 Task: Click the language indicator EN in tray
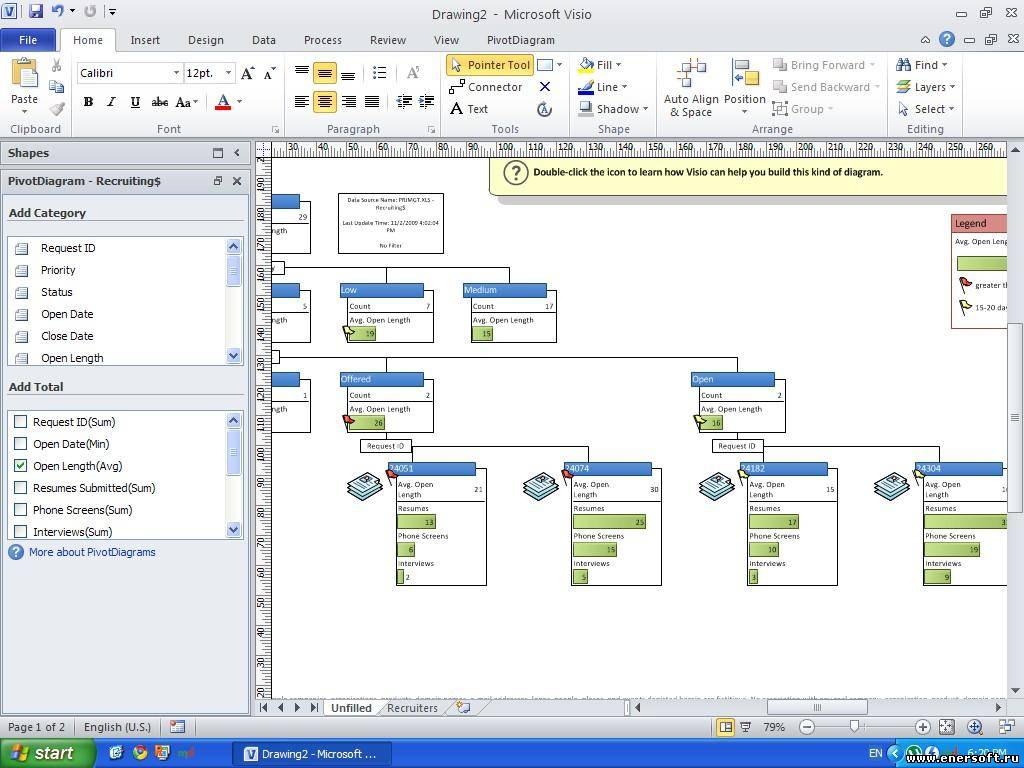pyautogui.click(x=875, y=754)
